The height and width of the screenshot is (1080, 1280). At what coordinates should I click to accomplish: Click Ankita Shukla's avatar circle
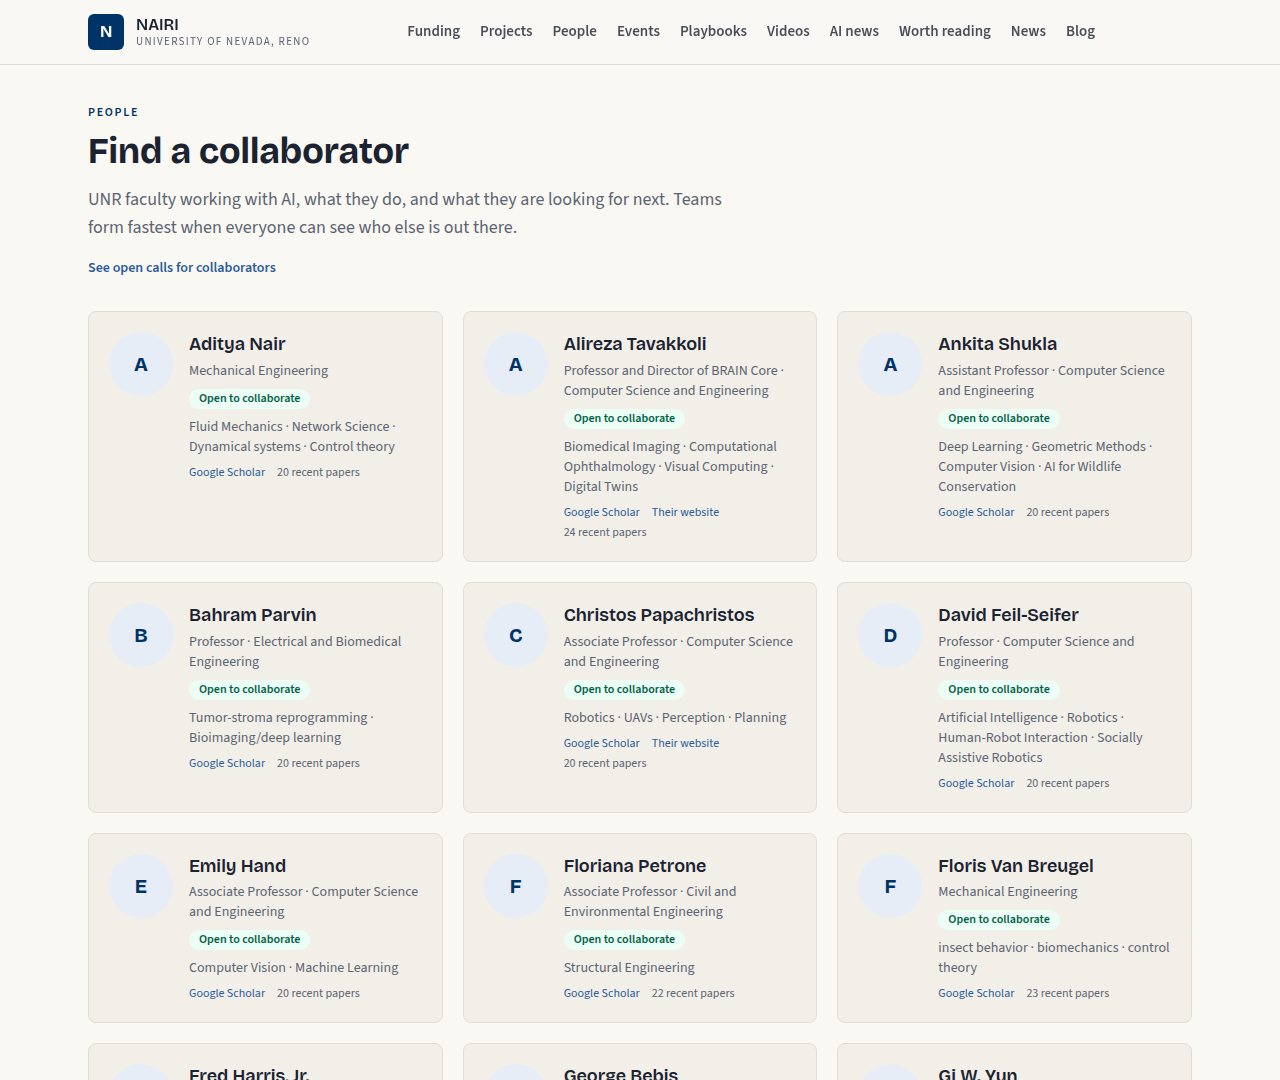890,364
